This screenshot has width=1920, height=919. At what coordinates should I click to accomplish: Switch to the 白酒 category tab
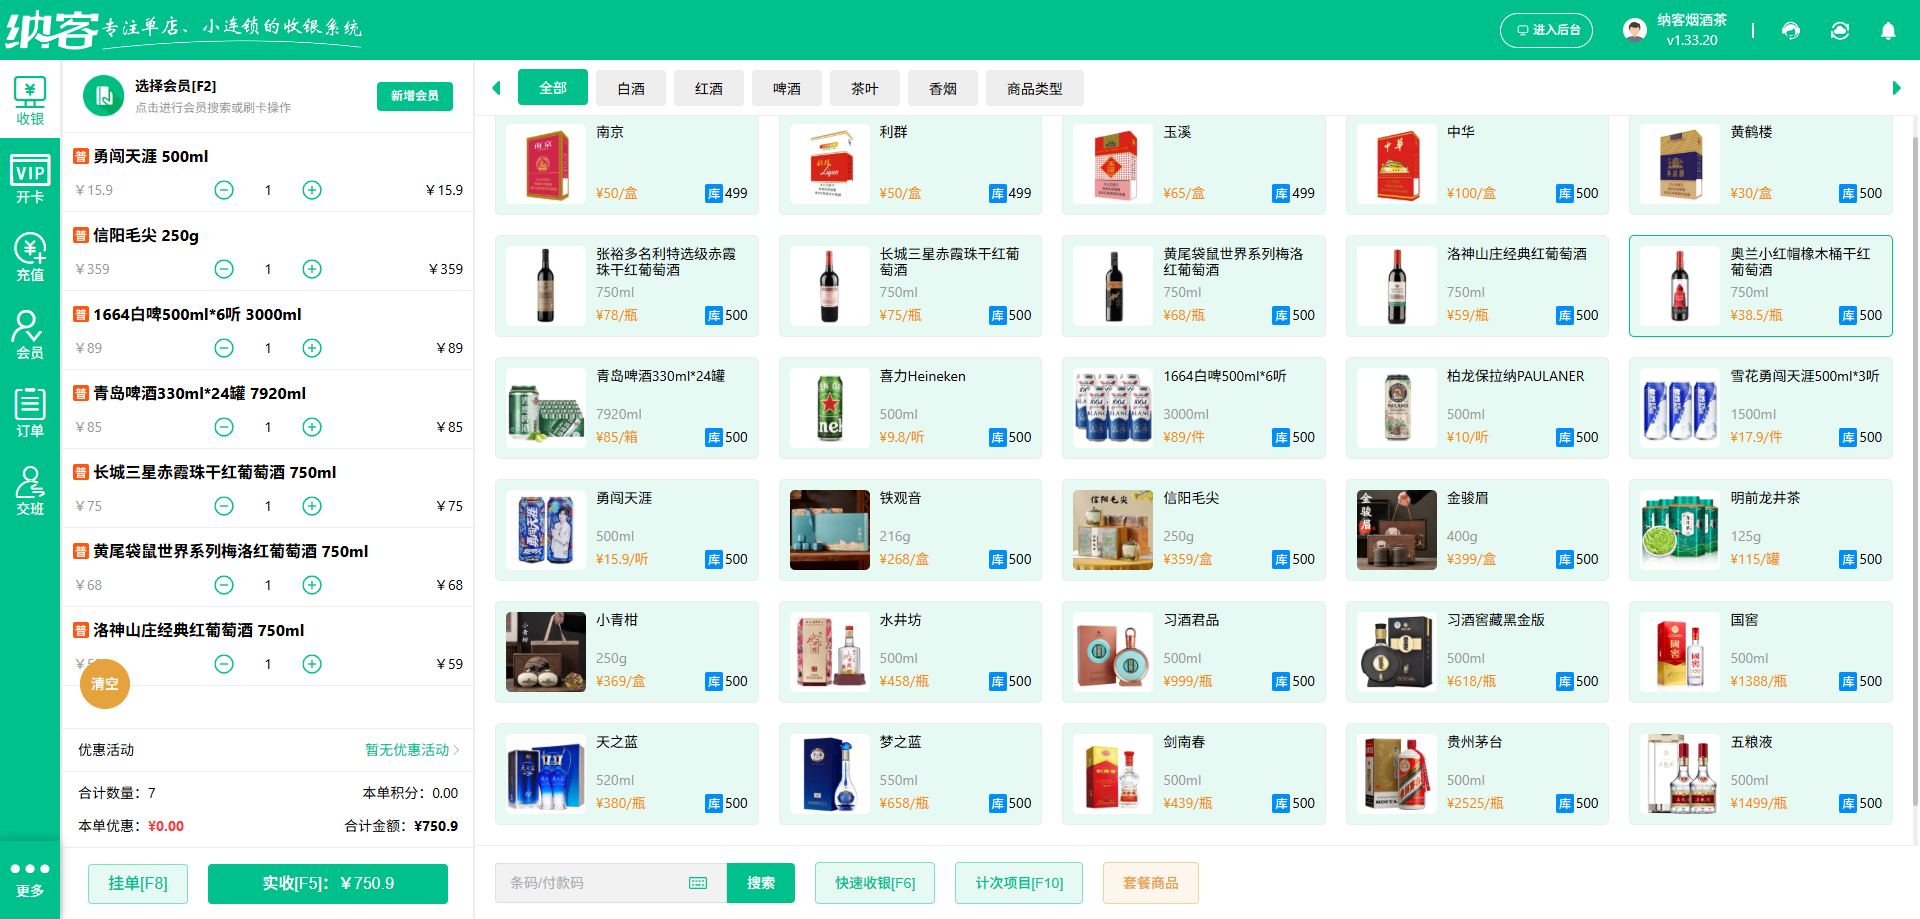pyautogui.click(x=630, y=87)
